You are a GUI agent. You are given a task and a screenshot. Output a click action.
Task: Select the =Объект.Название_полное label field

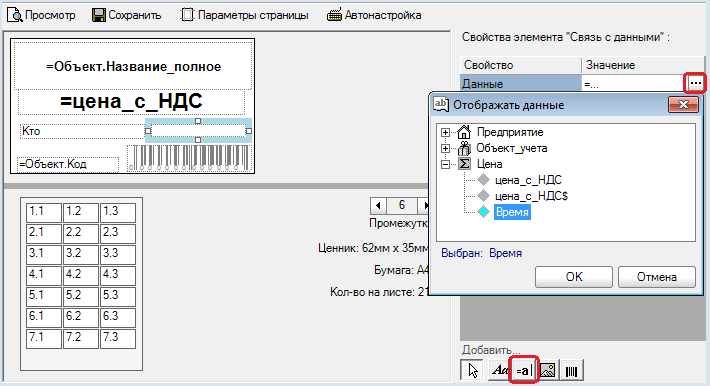point(133,66)
